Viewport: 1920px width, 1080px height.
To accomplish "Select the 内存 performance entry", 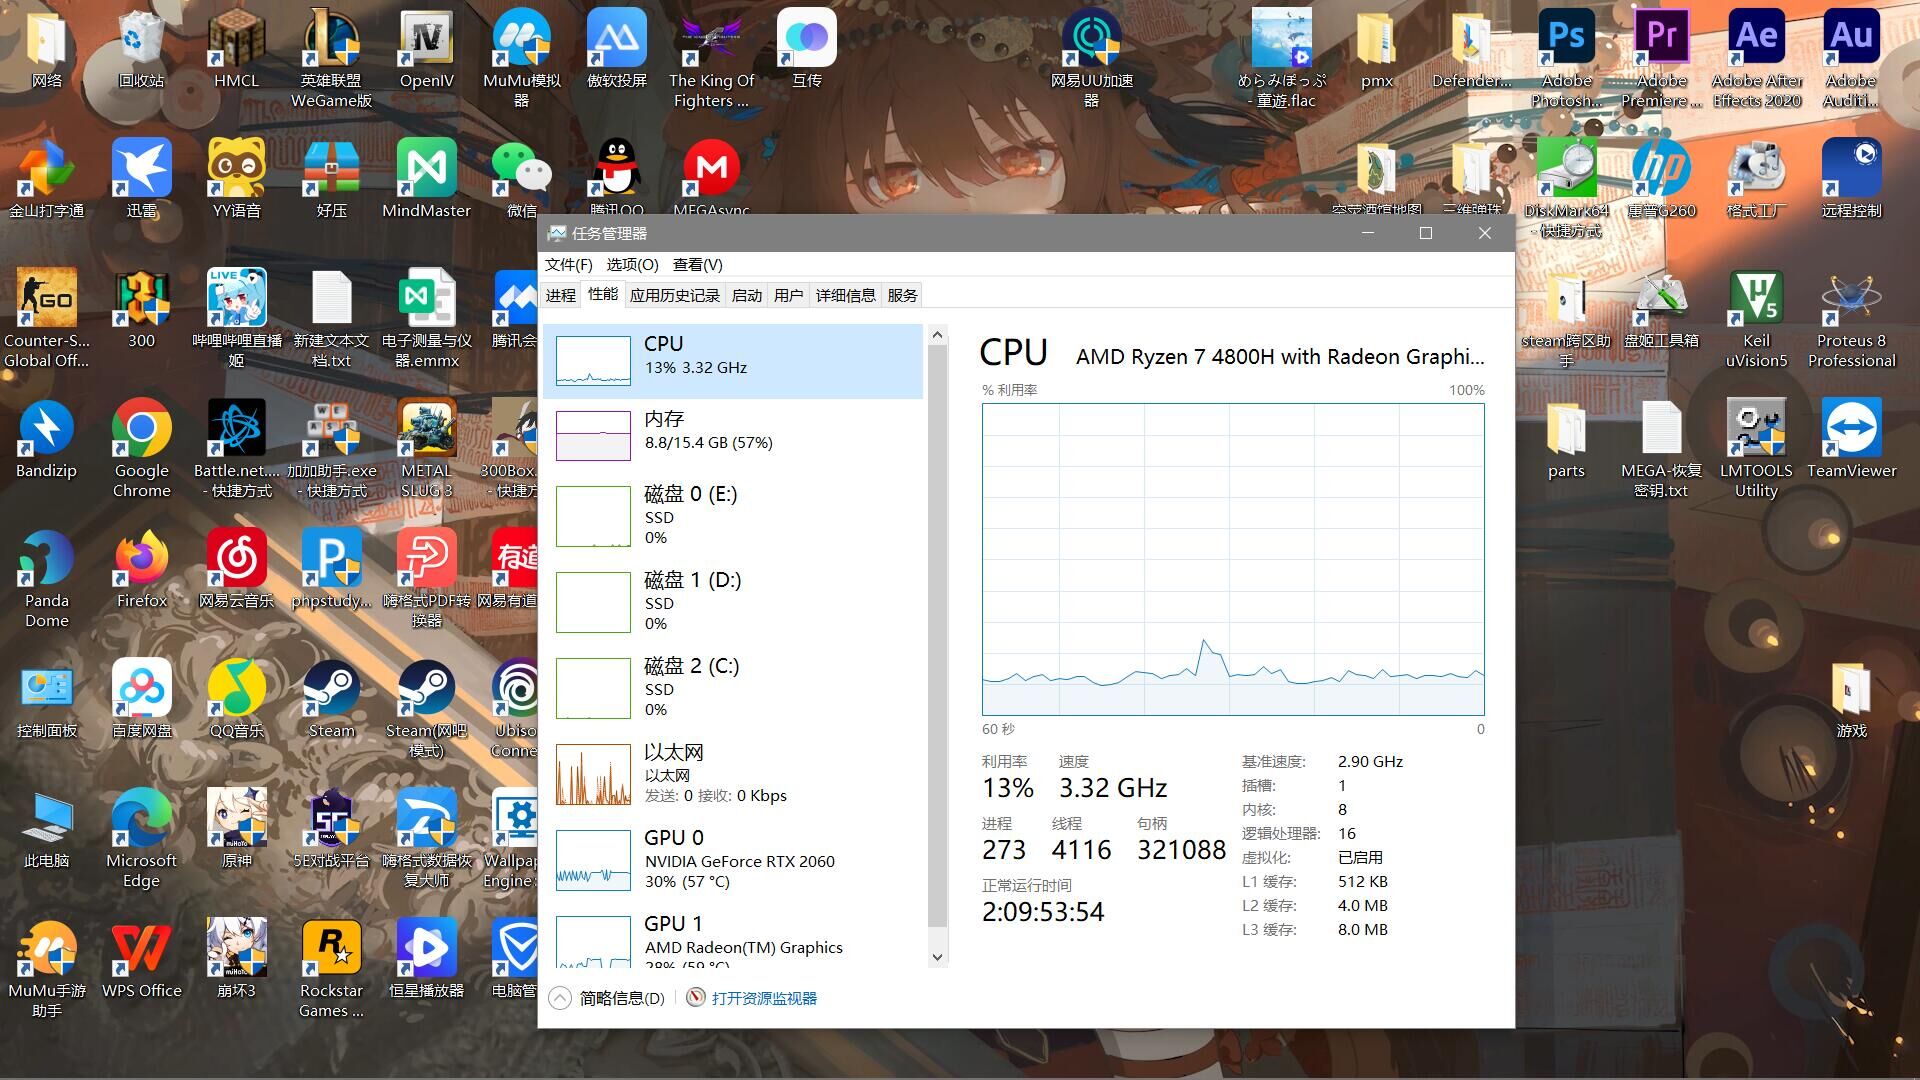I will (733, 436).
